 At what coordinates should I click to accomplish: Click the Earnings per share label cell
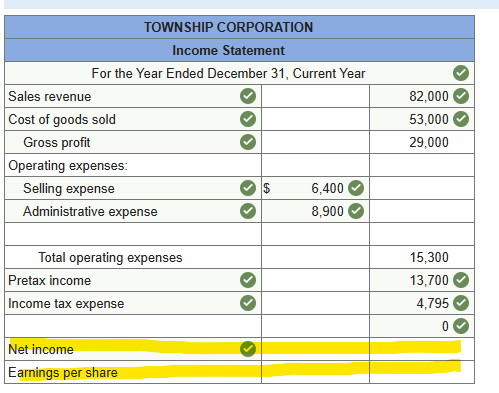pyautogui.click(x=133, y=372)
